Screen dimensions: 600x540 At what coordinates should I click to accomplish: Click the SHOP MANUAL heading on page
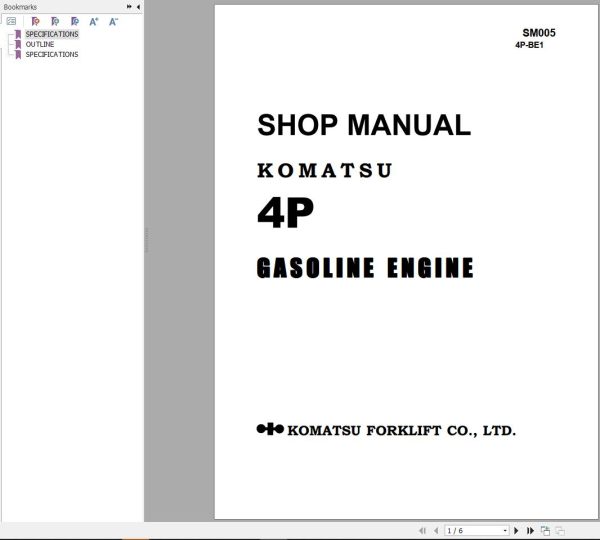[364, 125]
